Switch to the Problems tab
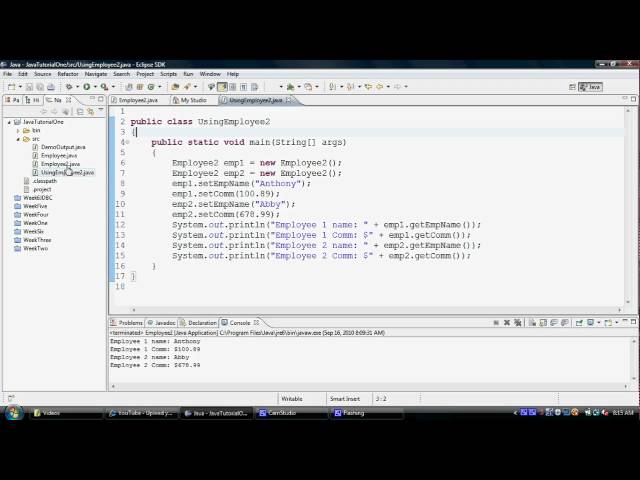Image resolution: width=640 pixels, height=480 pixels. pos(127,323)
